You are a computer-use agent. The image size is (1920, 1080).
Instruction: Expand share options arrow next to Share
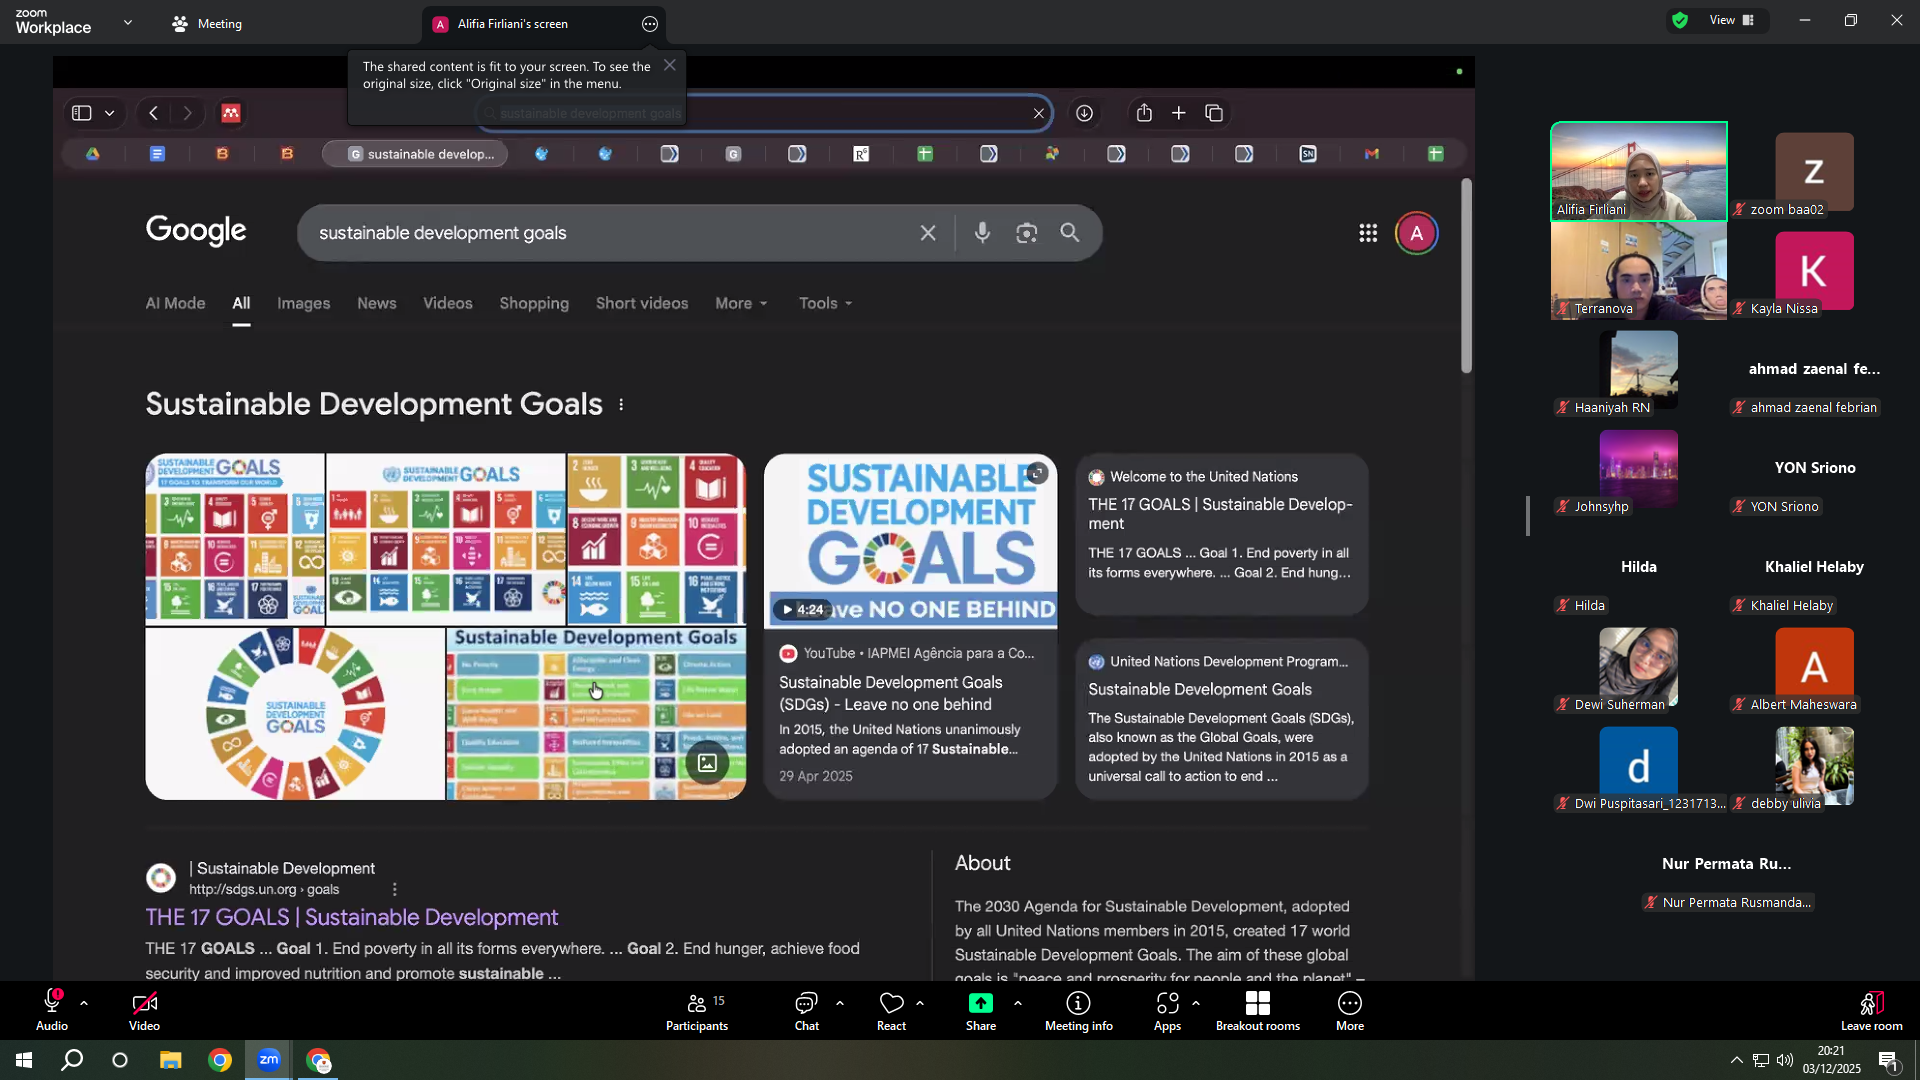click(1017, 1003)
